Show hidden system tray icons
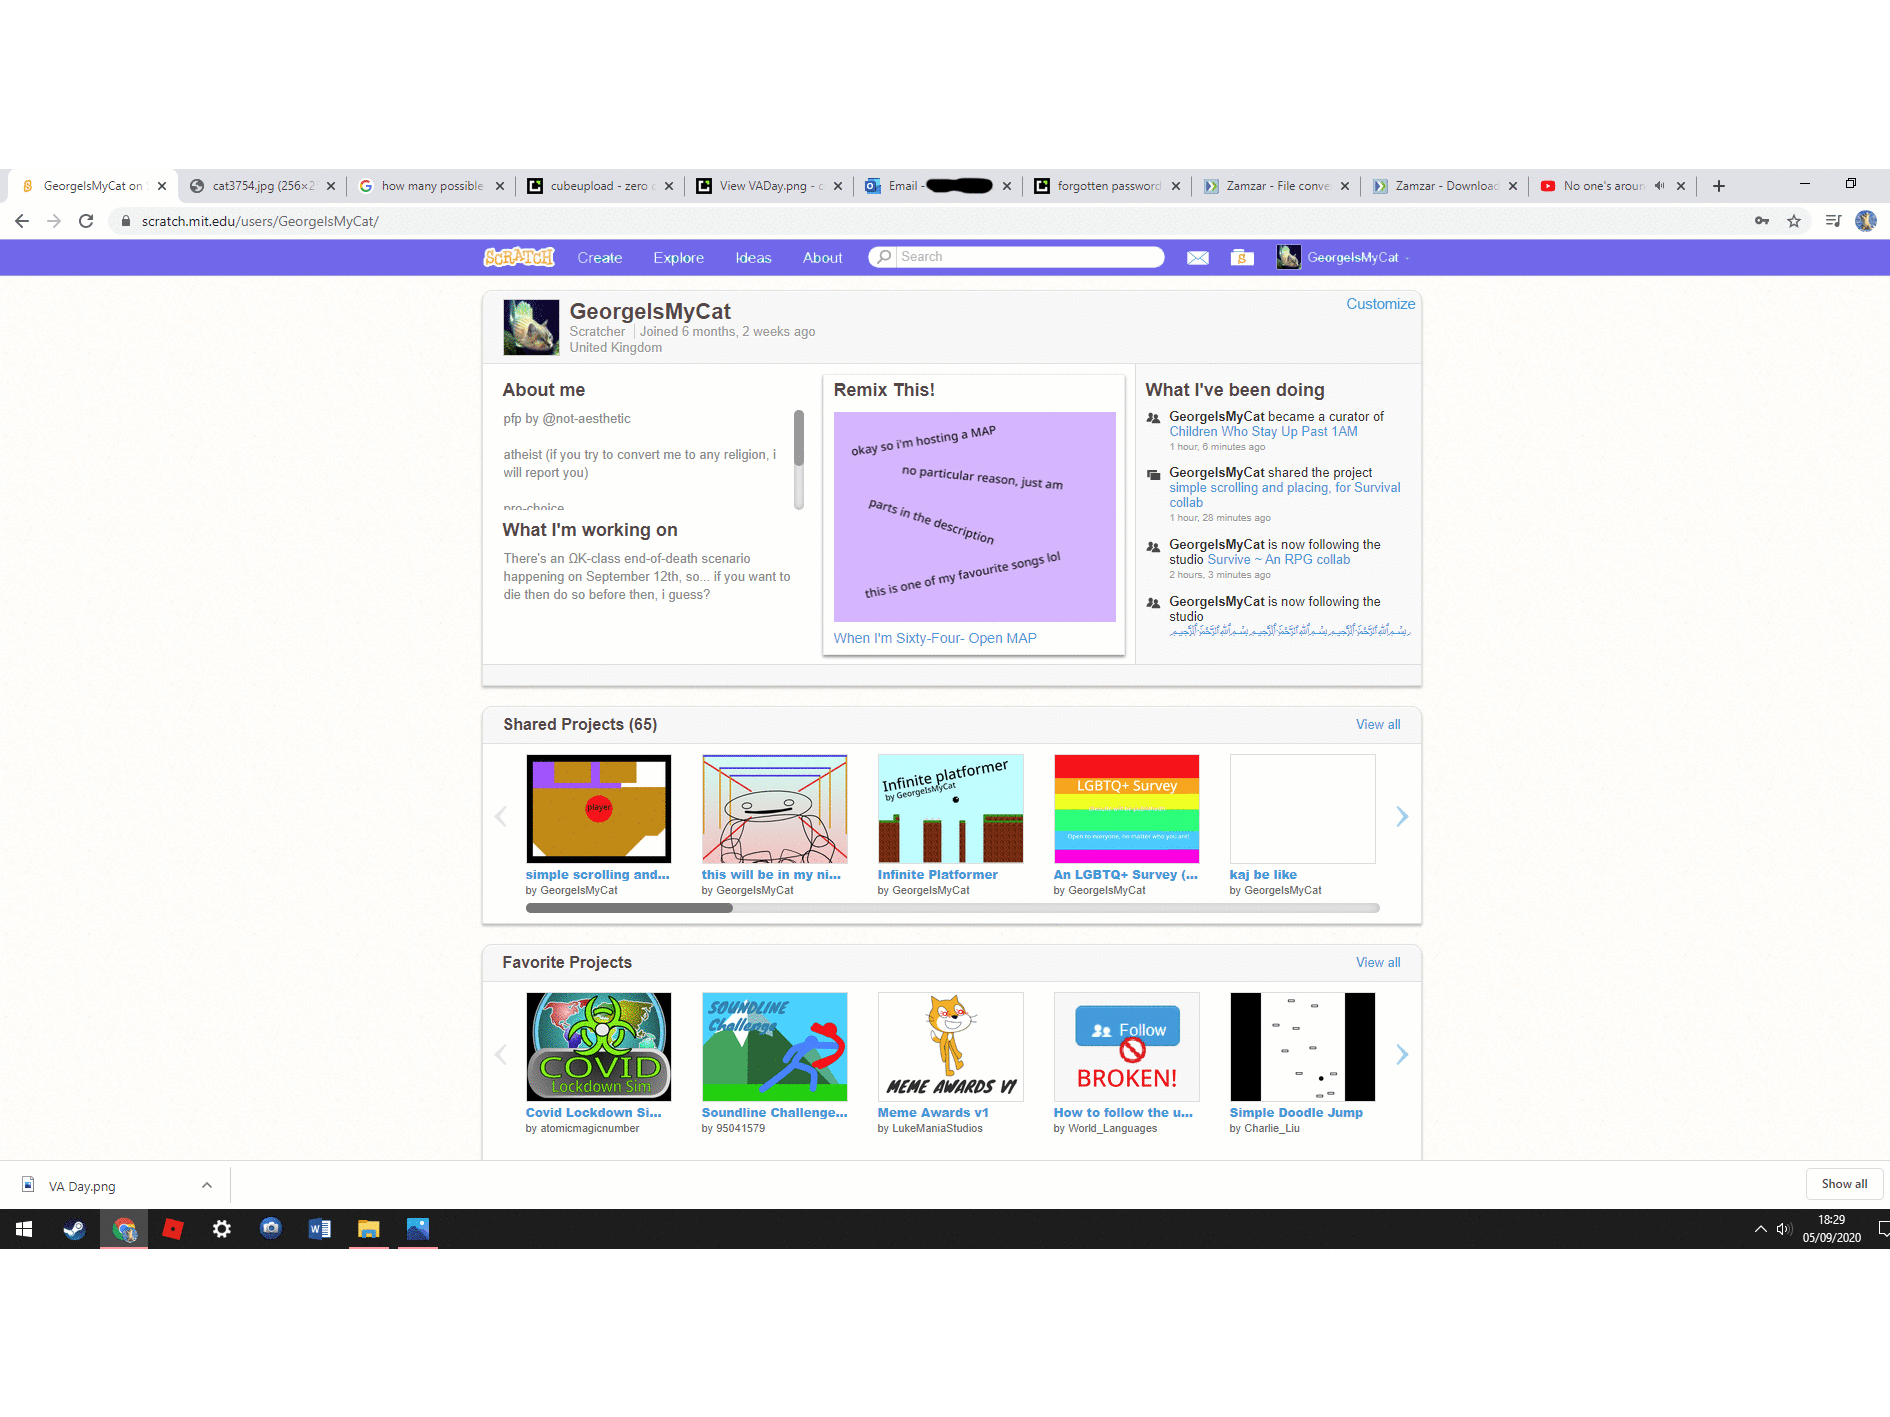Viewport: 1890px width, 1417px height. tap(1760, 1229)
